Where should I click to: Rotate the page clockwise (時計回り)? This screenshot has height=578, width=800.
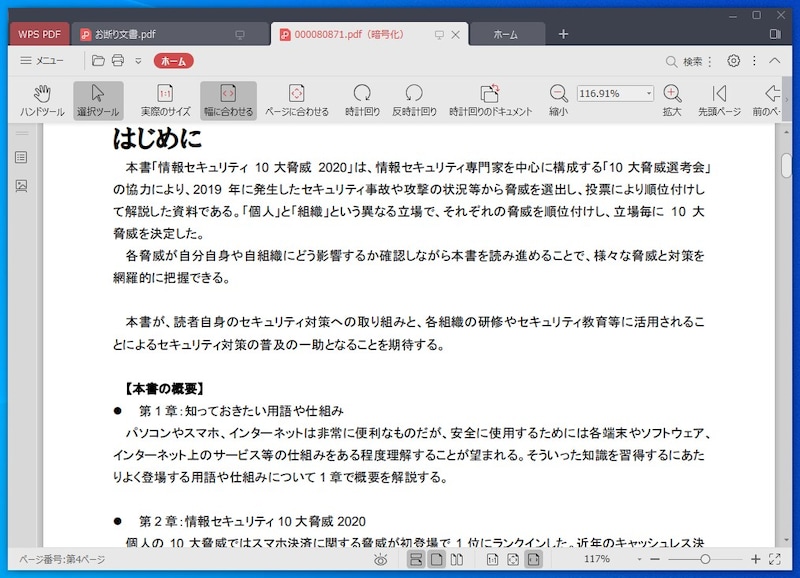pyautogui.click(x=362, y=100)
